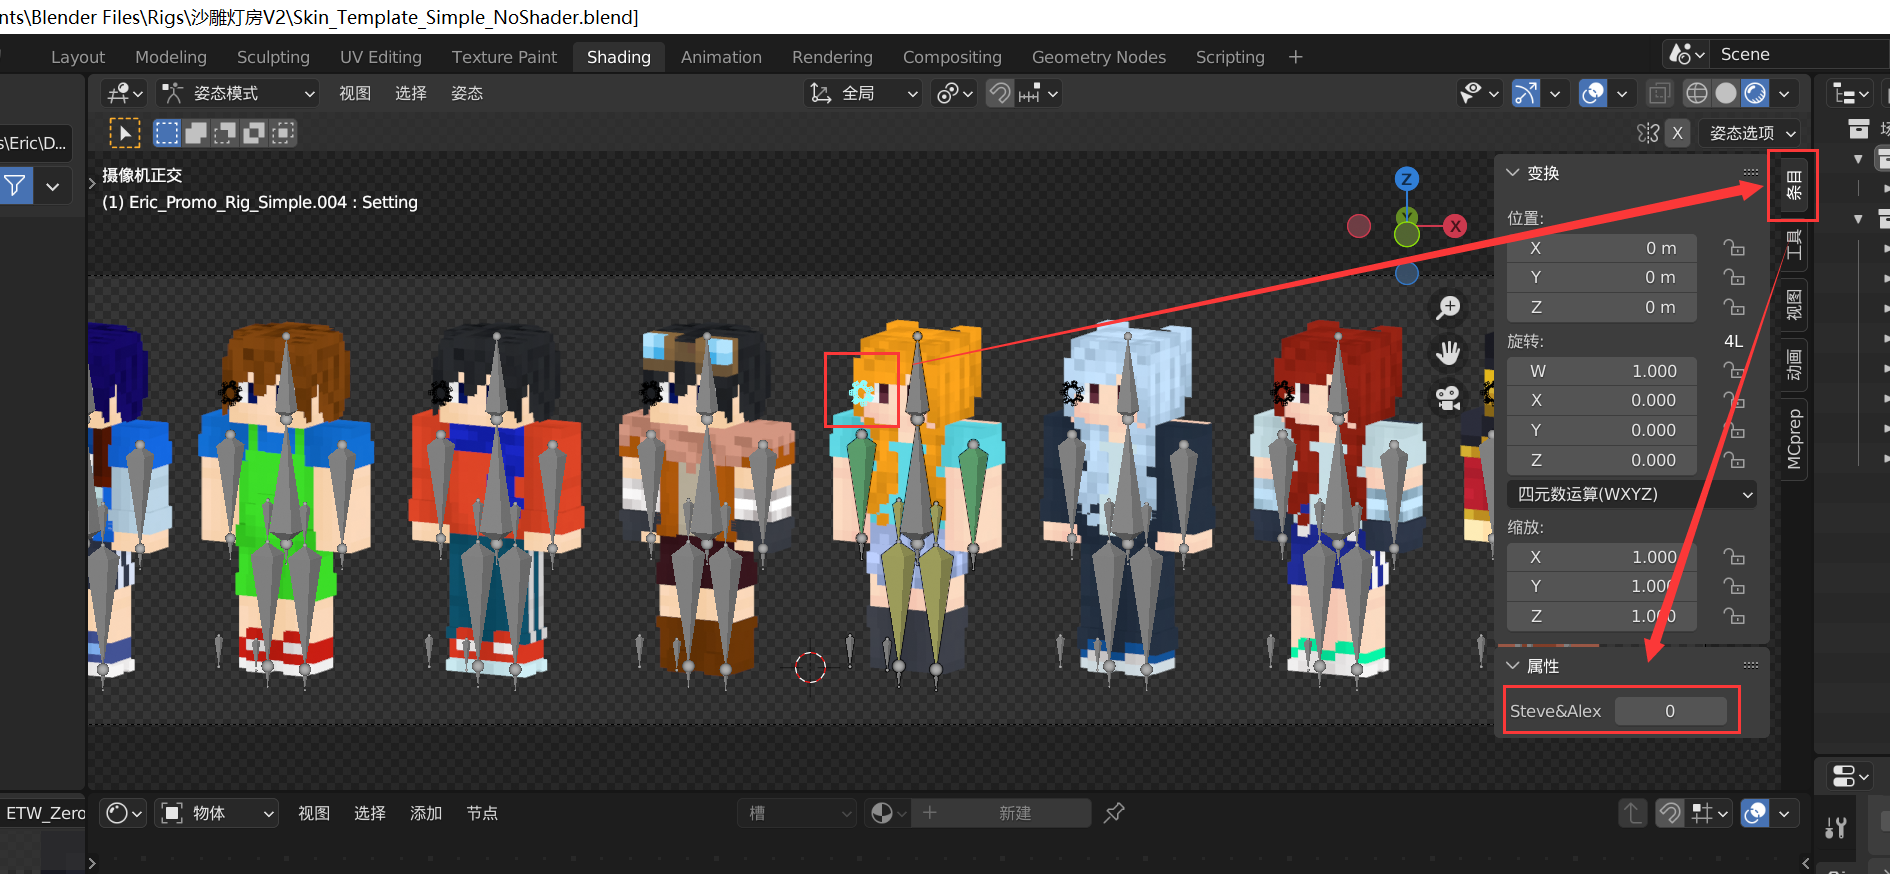The image size is (1890, 874).
Task: Open the quaternion rotation mode dropdown
Action: (x=1633, y=494)
